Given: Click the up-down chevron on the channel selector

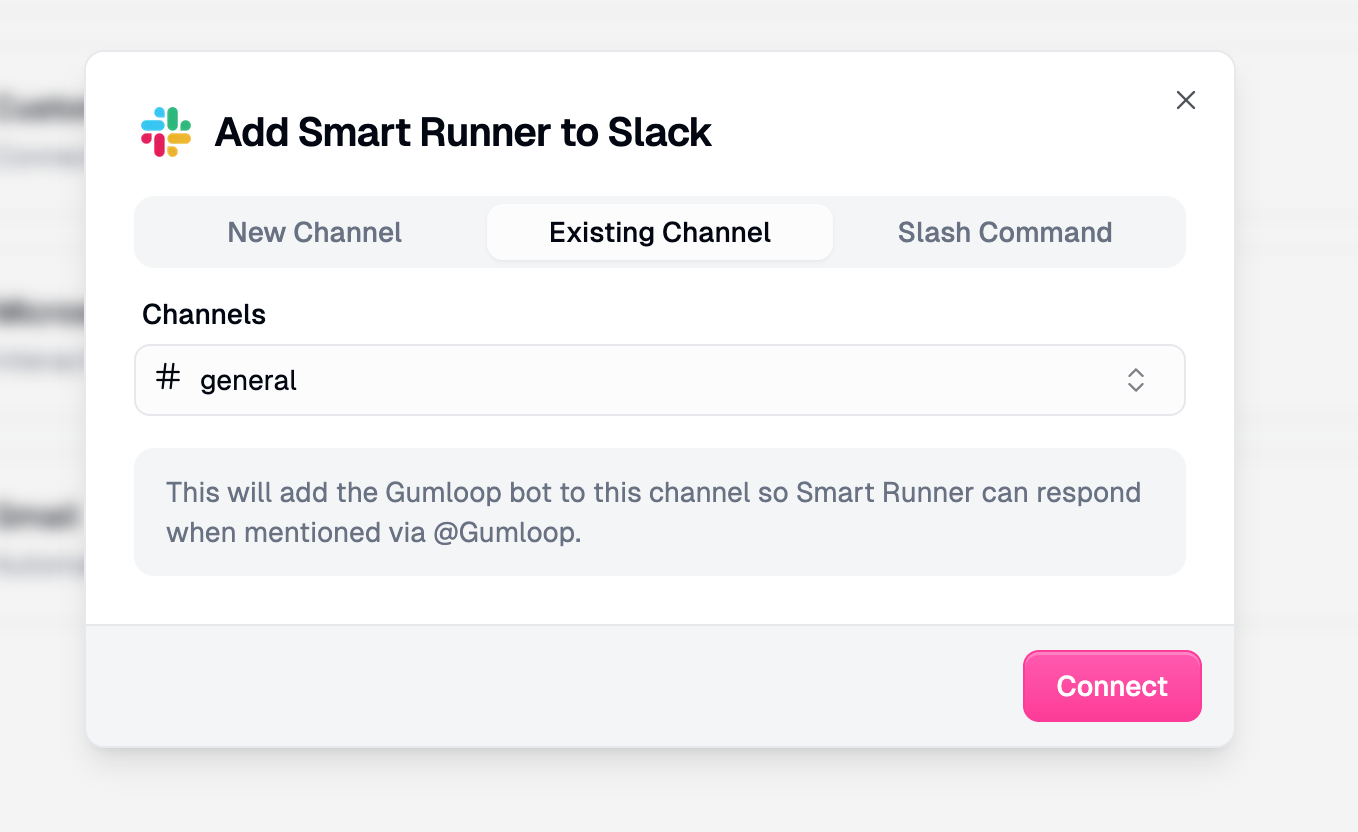Looking at the screenshot, I should (x=1136, y=380).
